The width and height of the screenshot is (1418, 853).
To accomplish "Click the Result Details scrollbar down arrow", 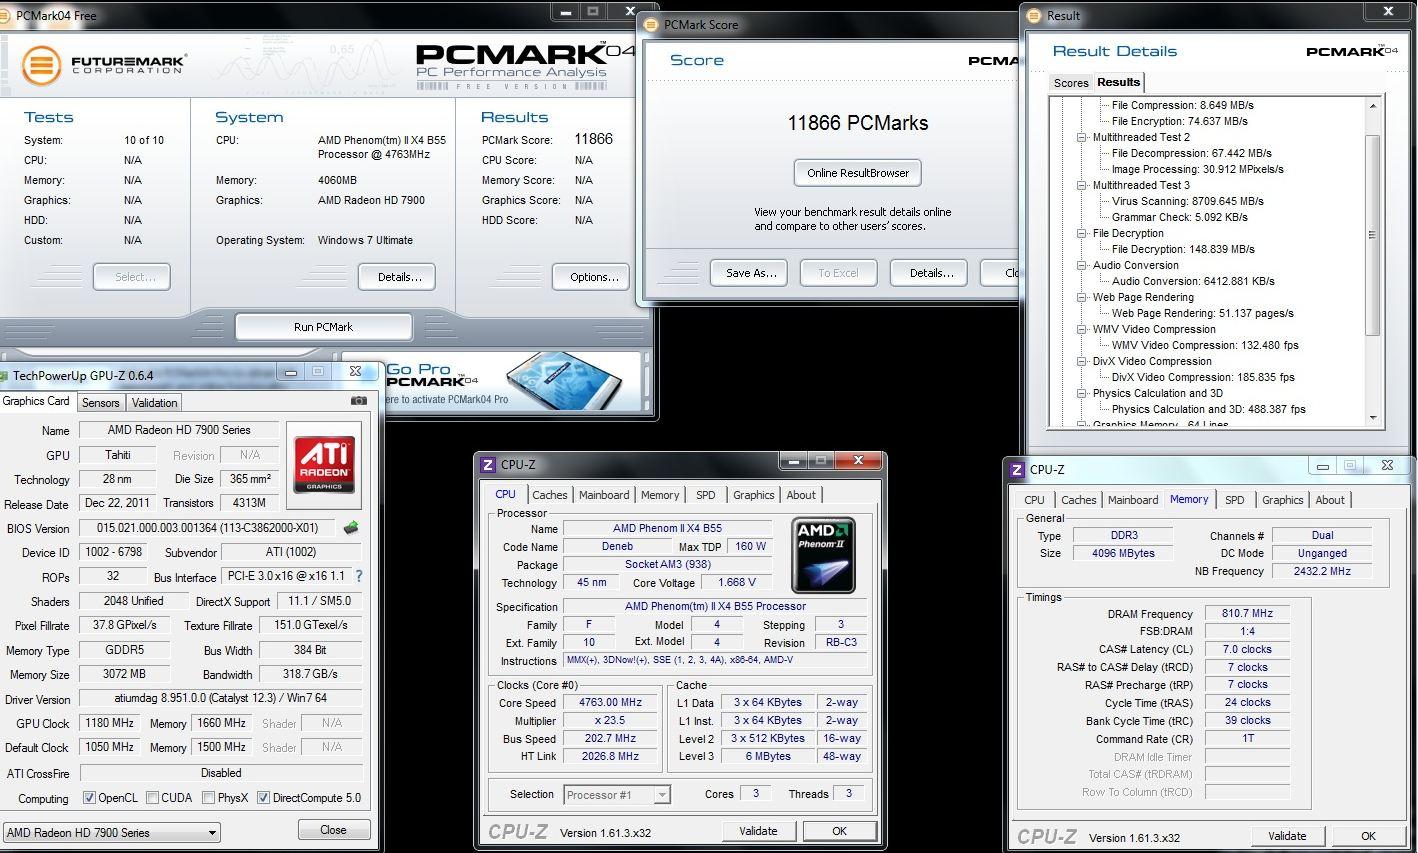I will point(1372,418).
